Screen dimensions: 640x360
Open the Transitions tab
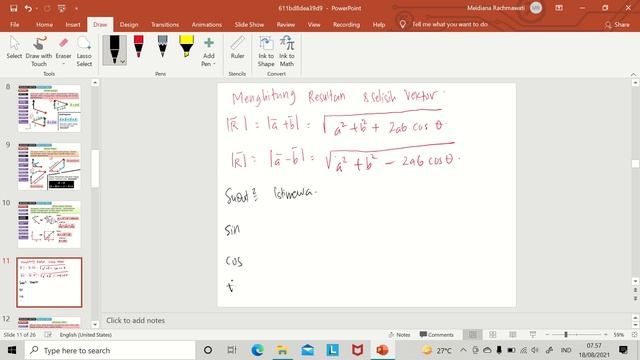(165, 24)
